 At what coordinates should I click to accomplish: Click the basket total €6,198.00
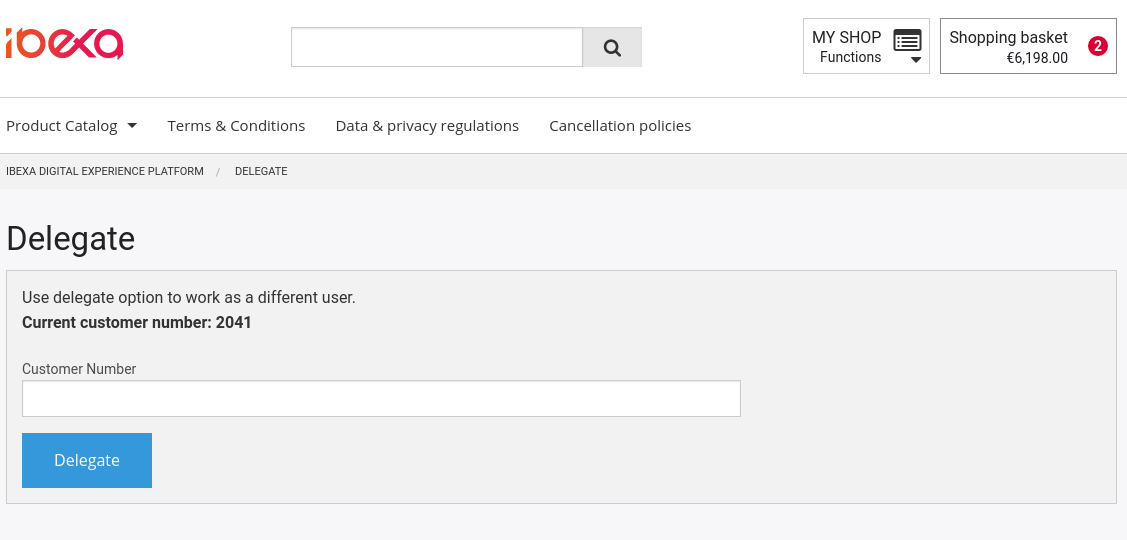tap(1037, 58)
